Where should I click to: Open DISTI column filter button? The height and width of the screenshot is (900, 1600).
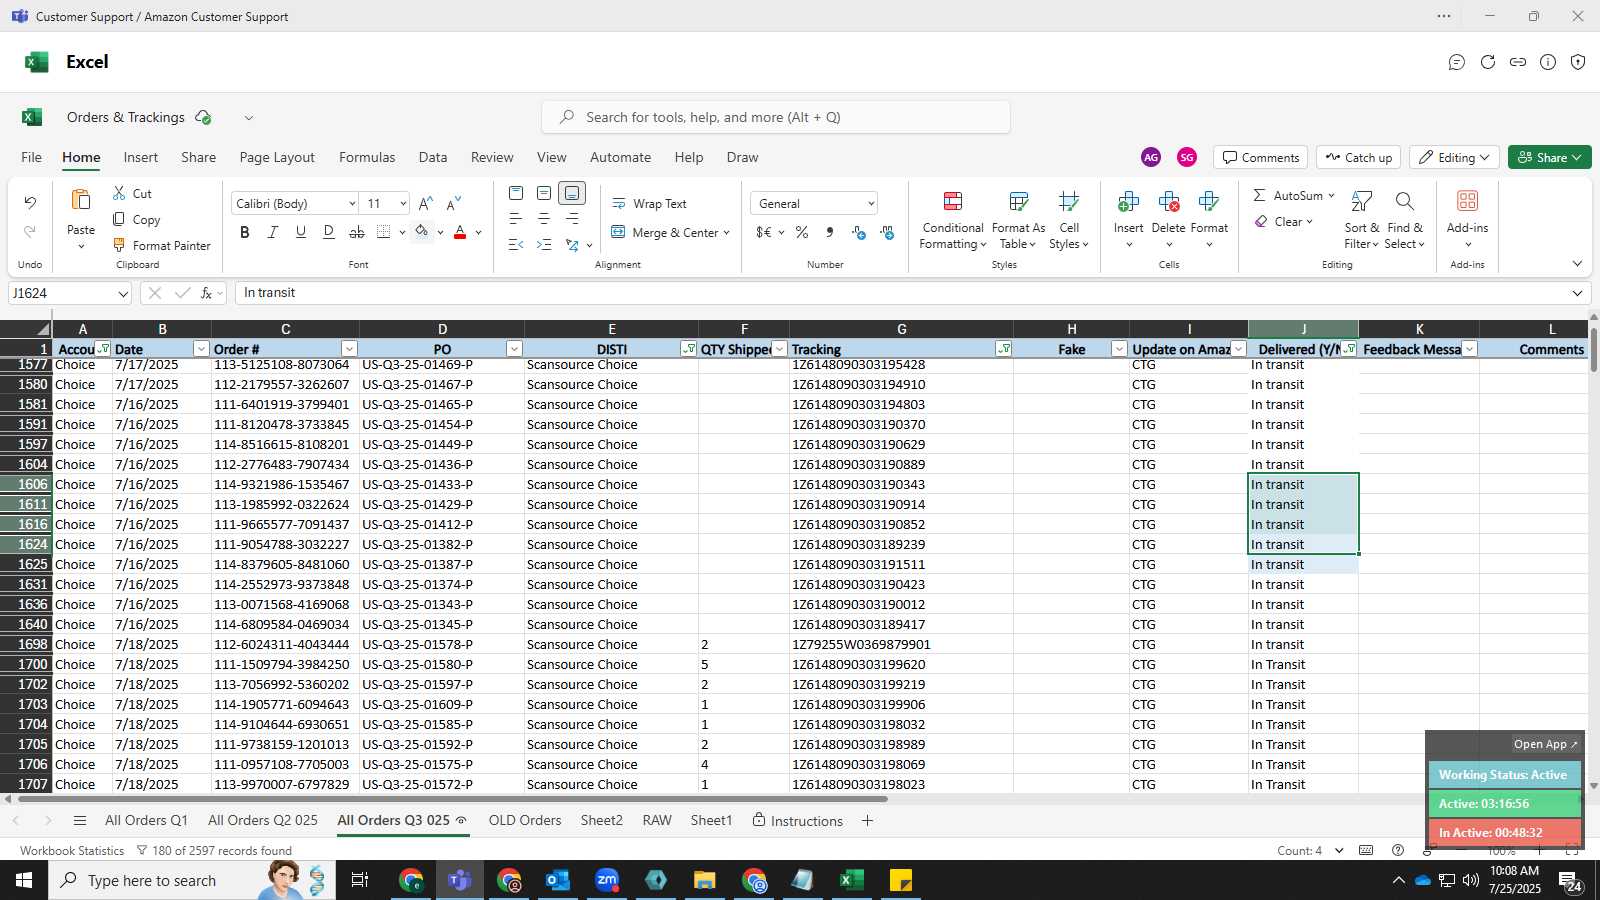pos(688,349)
